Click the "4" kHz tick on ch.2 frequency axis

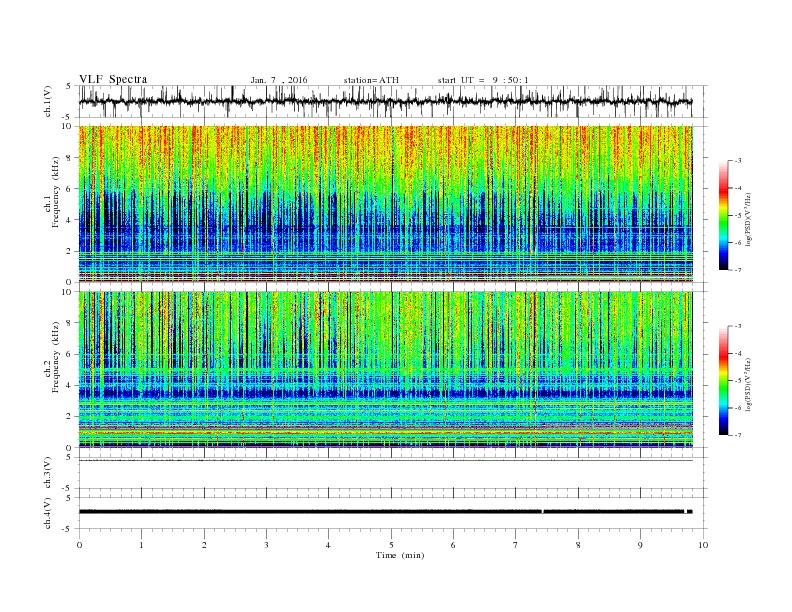[70, 385]
